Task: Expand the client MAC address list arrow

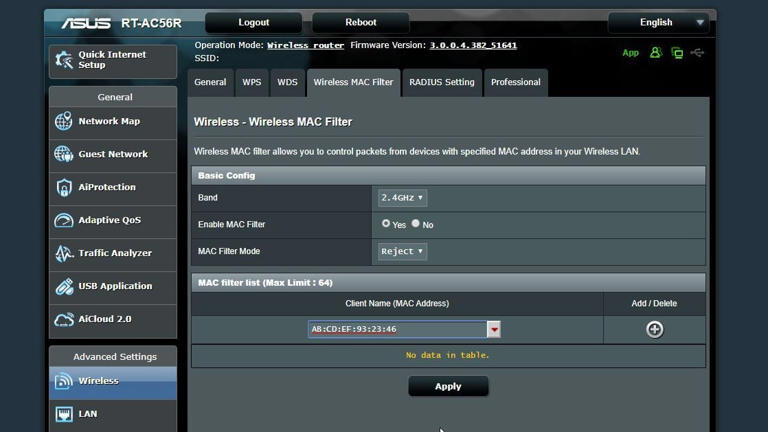Action: (493, 329)
